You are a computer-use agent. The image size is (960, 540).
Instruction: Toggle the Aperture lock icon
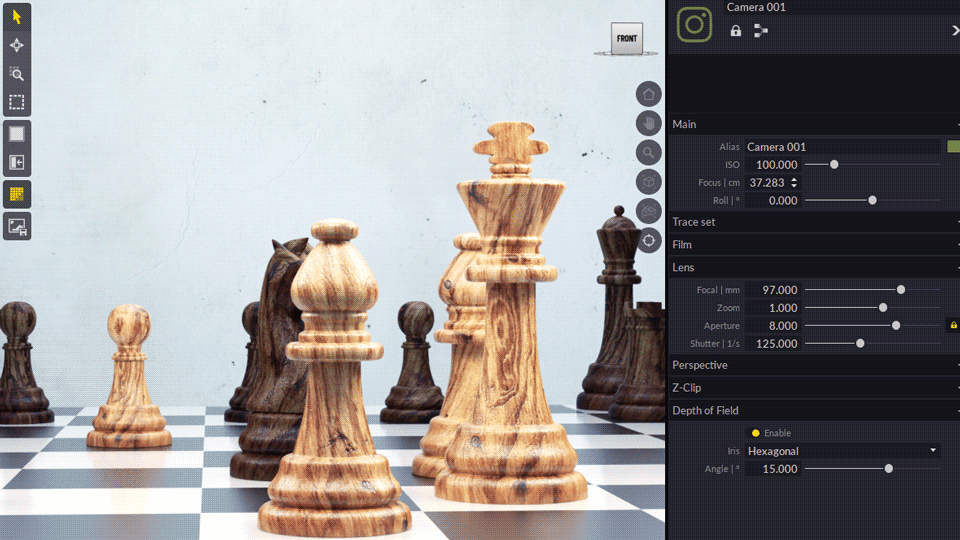[953, 325]
